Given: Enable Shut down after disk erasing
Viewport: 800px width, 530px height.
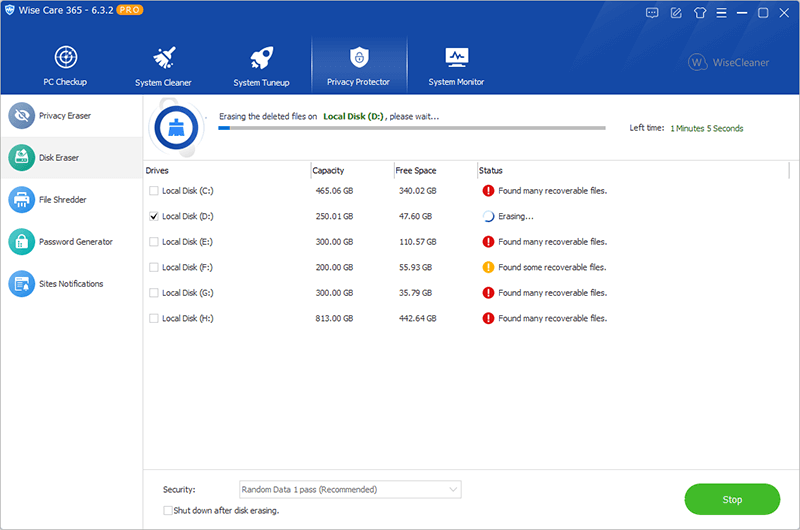Looking at the screenshot, I should click(167, 510).
